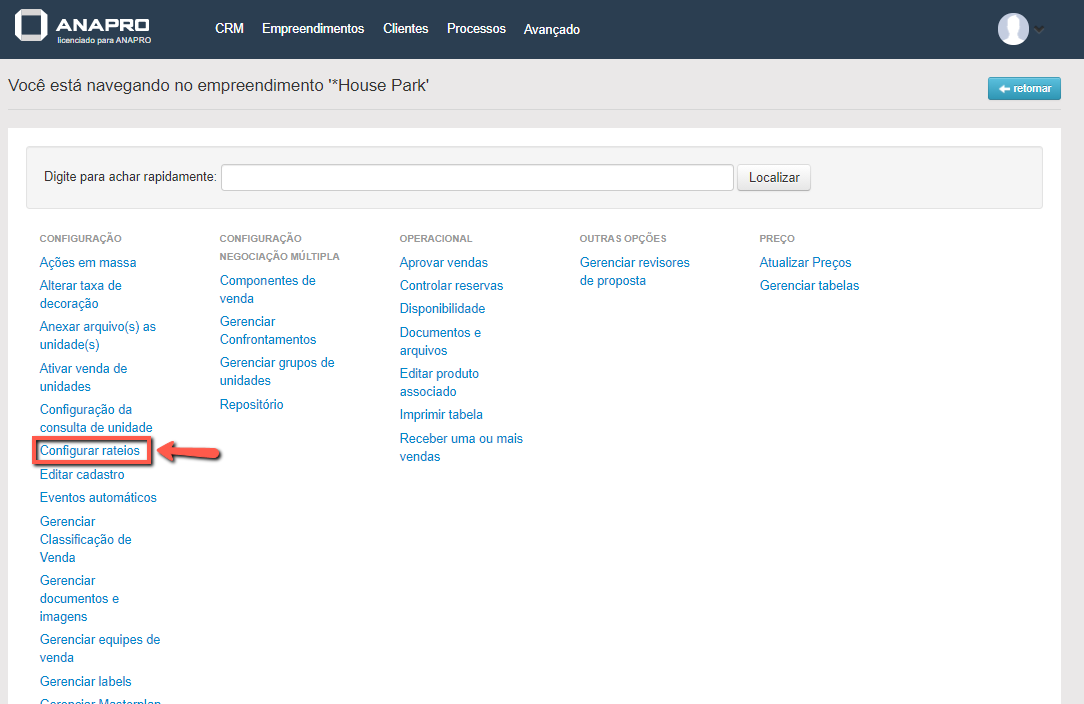Open the Repositório link
This screenshot has width=1084, height=704.
[251, 405]
